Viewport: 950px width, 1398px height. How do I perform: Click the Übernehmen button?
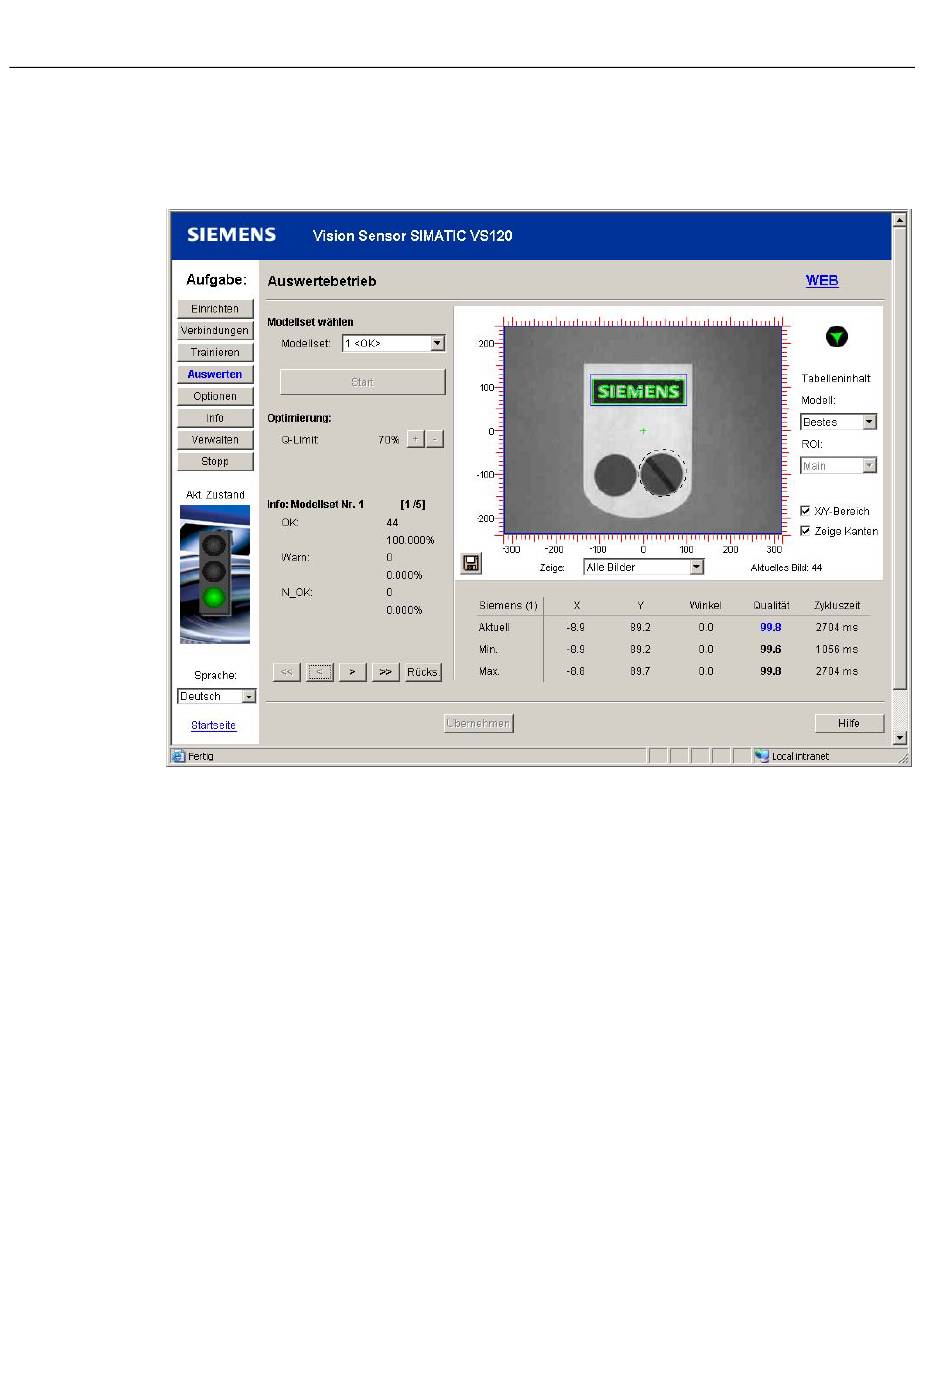click(479, 723)
